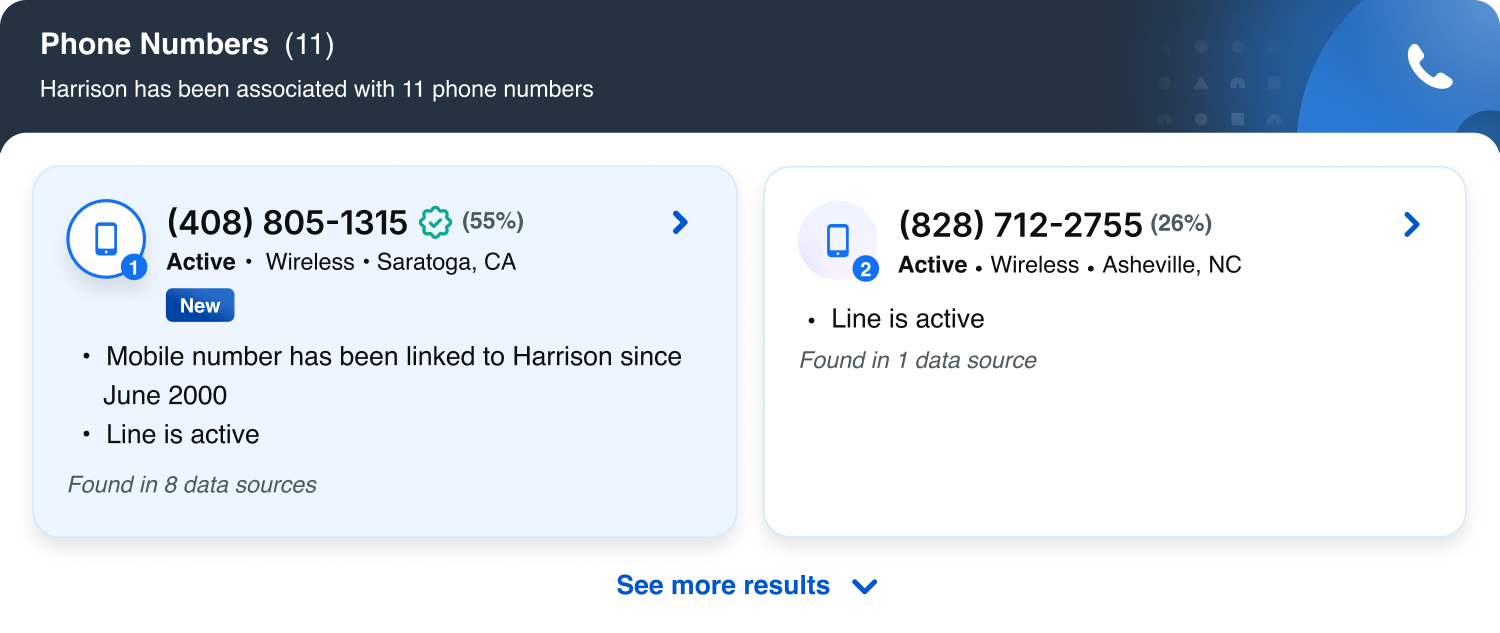Click the Saratoga, CA location text
Viewport: 1500px width, 633px height.
click(446, 263)
